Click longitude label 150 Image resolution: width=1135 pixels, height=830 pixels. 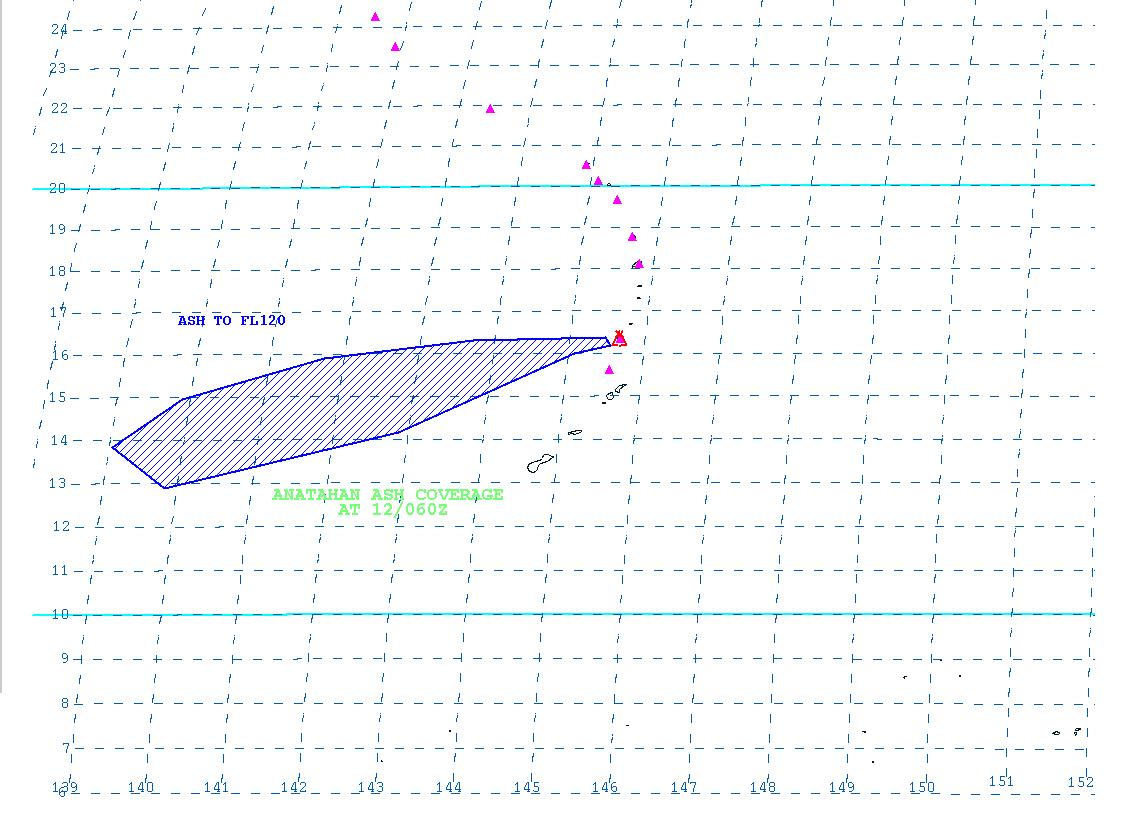pyautogui.click(x=921, y=787)
